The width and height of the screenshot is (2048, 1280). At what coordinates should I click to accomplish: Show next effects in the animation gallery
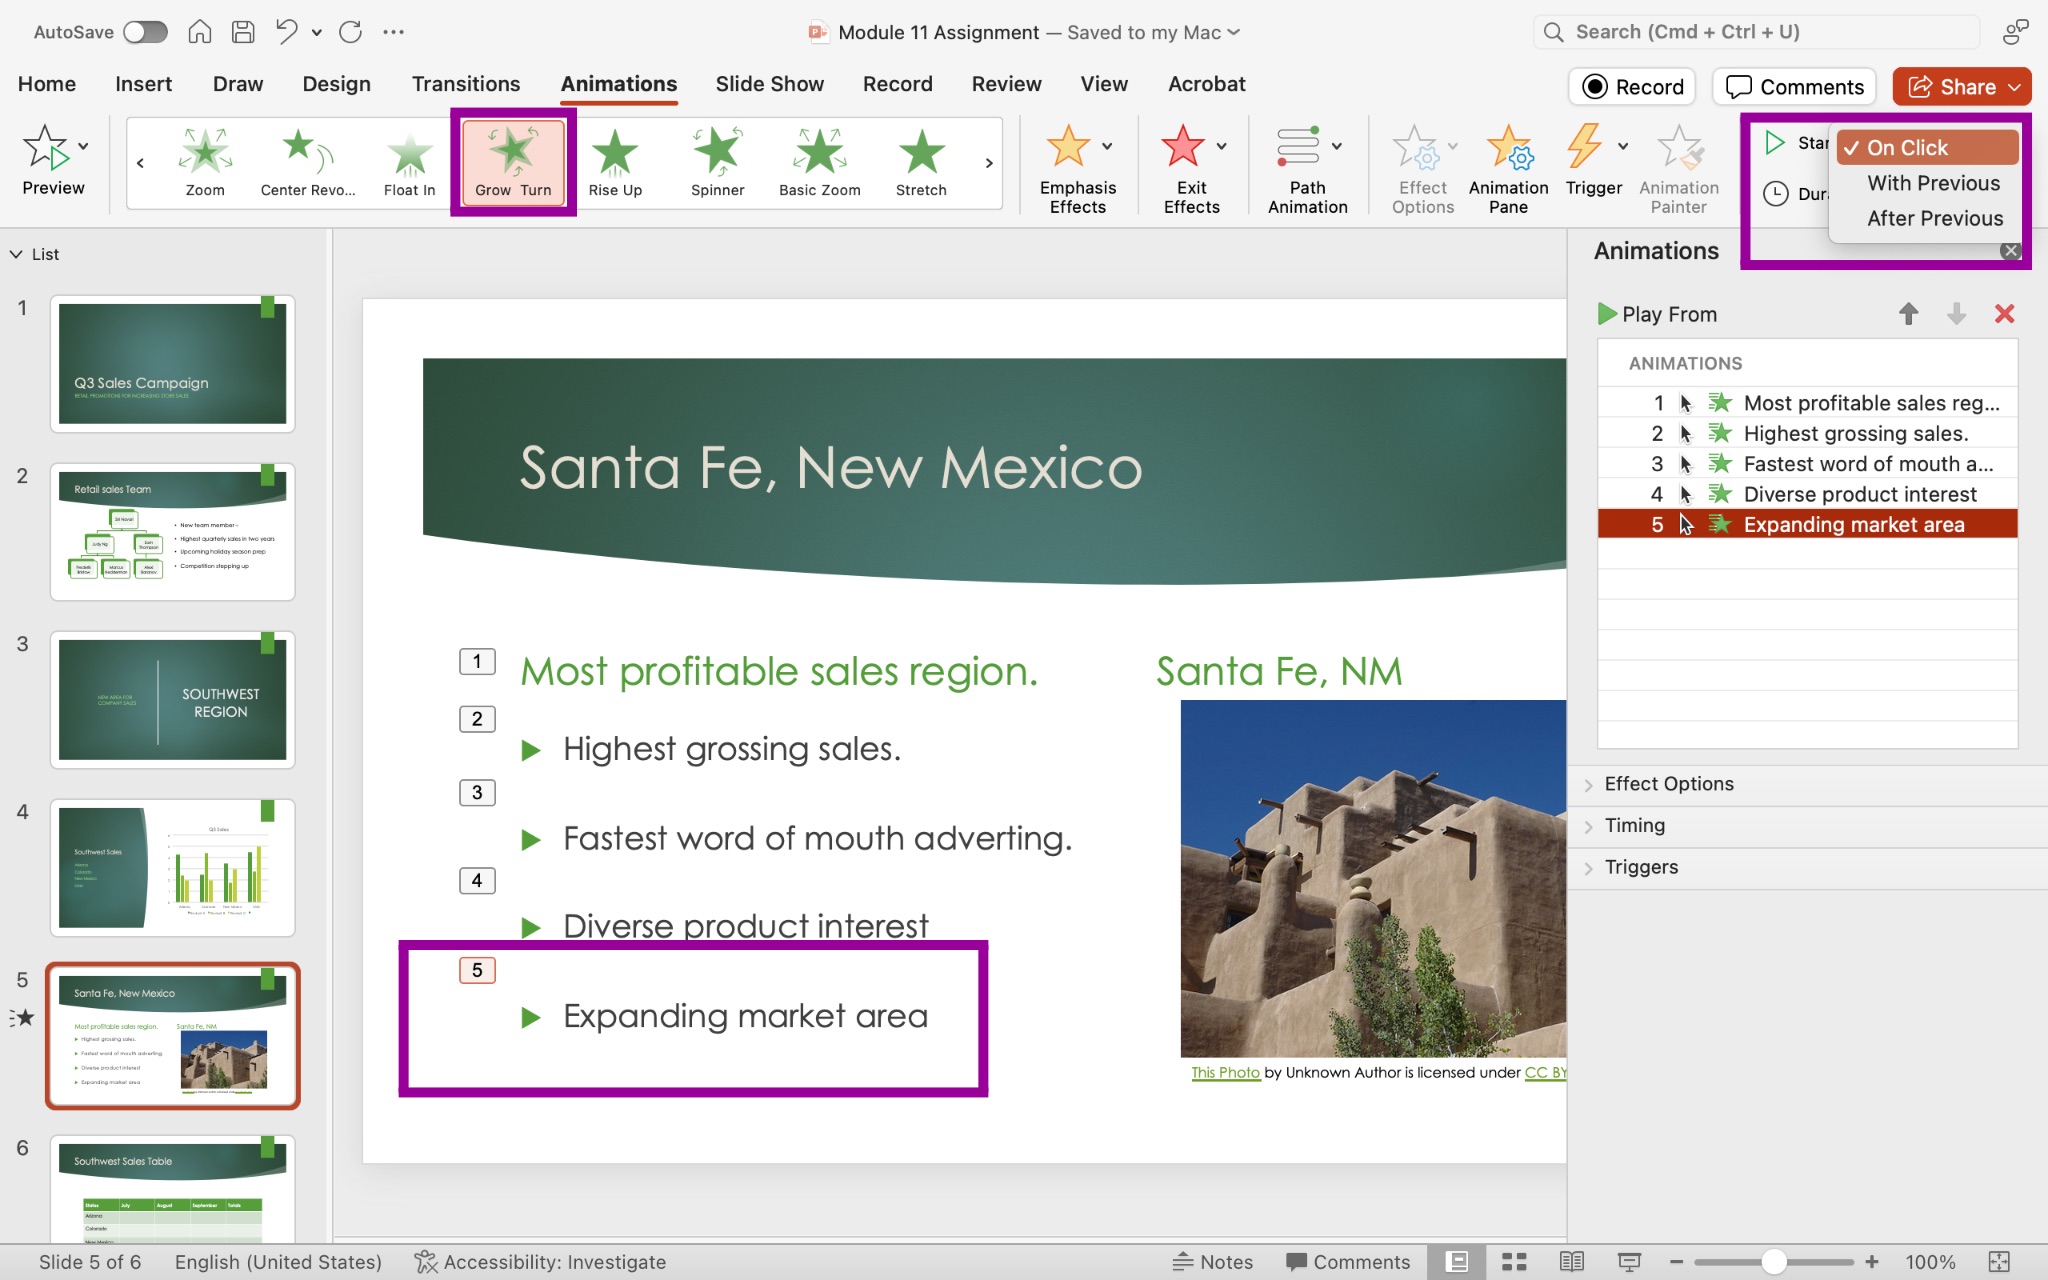tap(989, 163)
